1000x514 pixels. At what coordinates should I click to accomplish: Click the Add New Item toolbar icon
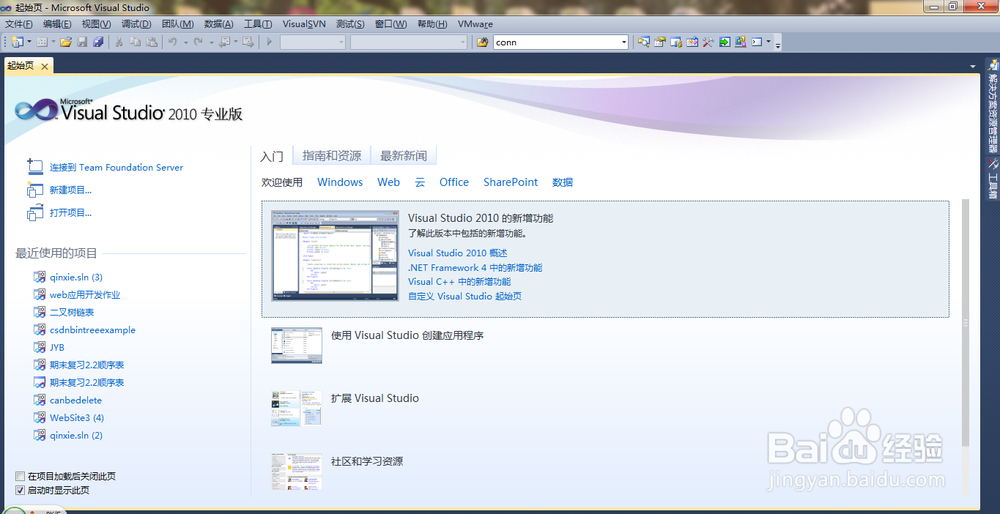[42, 42]
